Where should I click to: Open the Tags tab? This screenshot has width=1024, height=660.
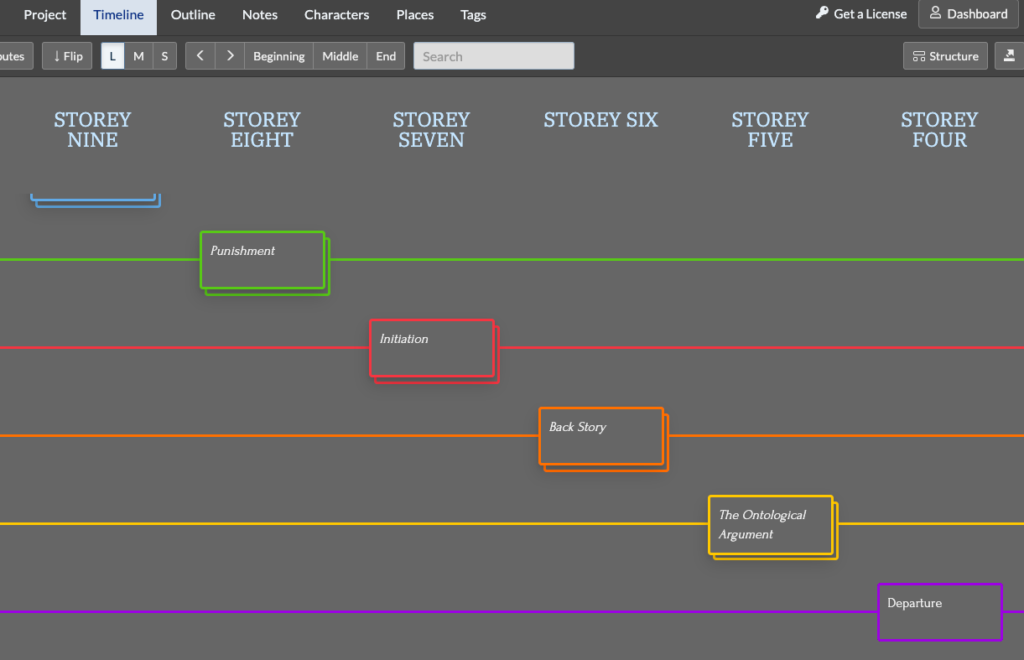coord(473,14)
